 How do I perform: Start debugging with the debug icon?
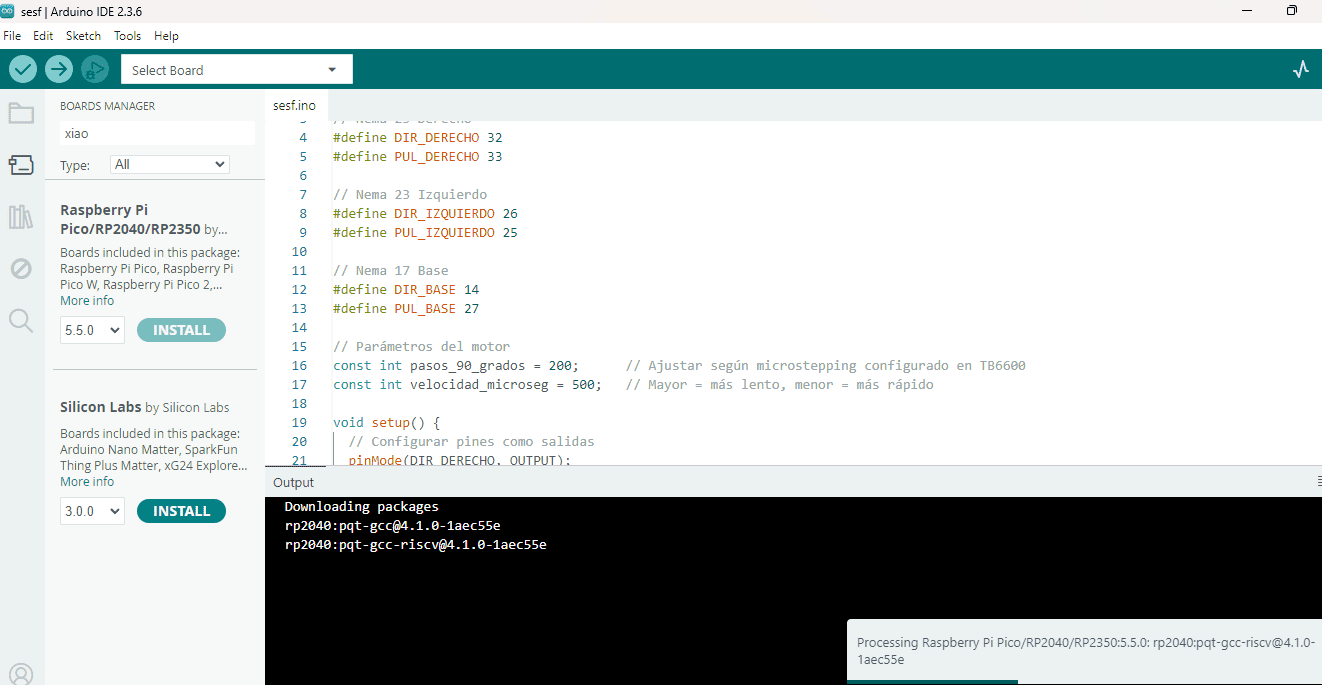click(x=95, y=69)
